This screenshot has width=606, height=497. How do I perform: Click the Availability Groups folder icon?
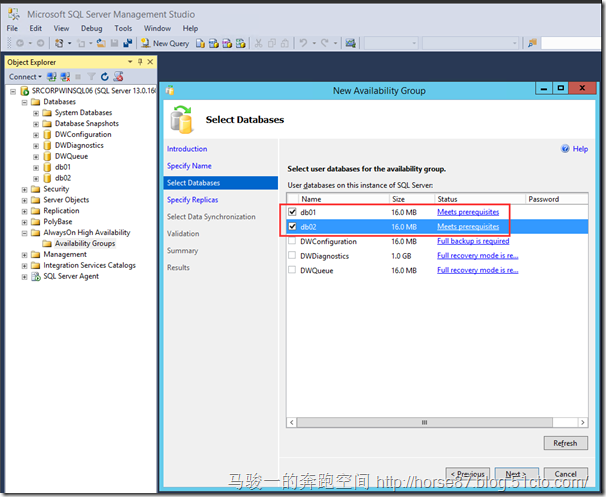47,243
